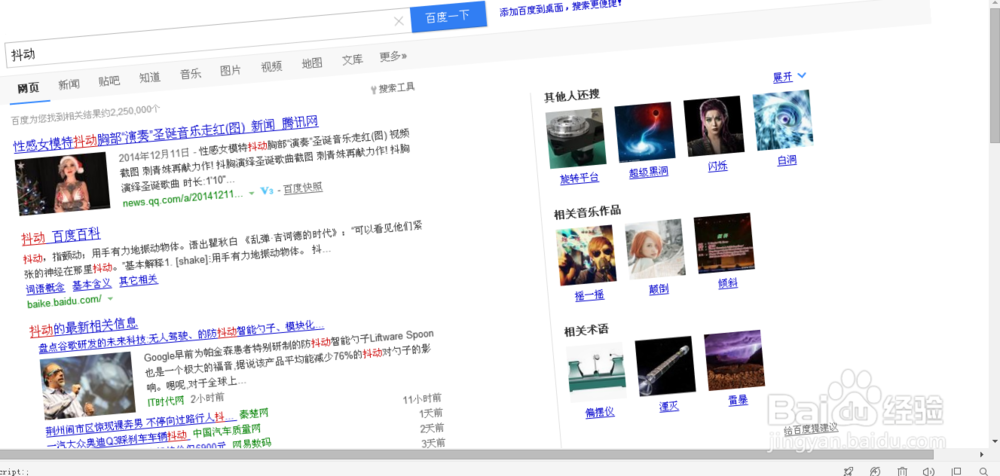Open the 抖动_百度百科 result
Viewport: 1000px width, 476px height.
pyautogui.click(x=61, y=237)
